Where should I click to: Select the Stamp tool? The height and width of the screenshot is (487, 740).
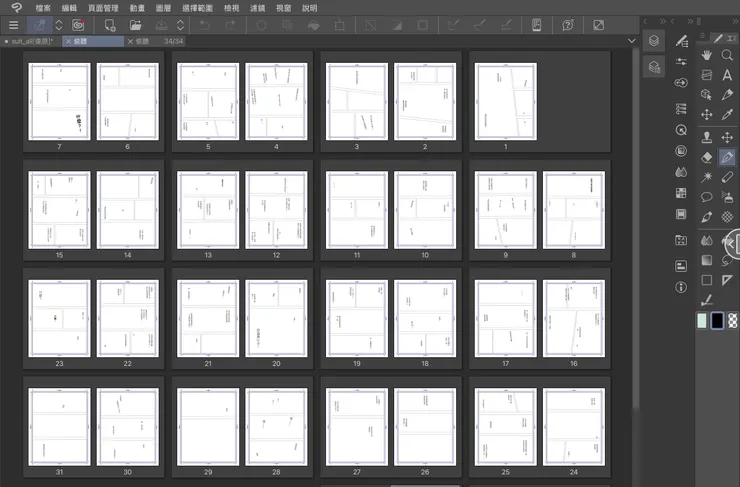[x=706, y=137]
